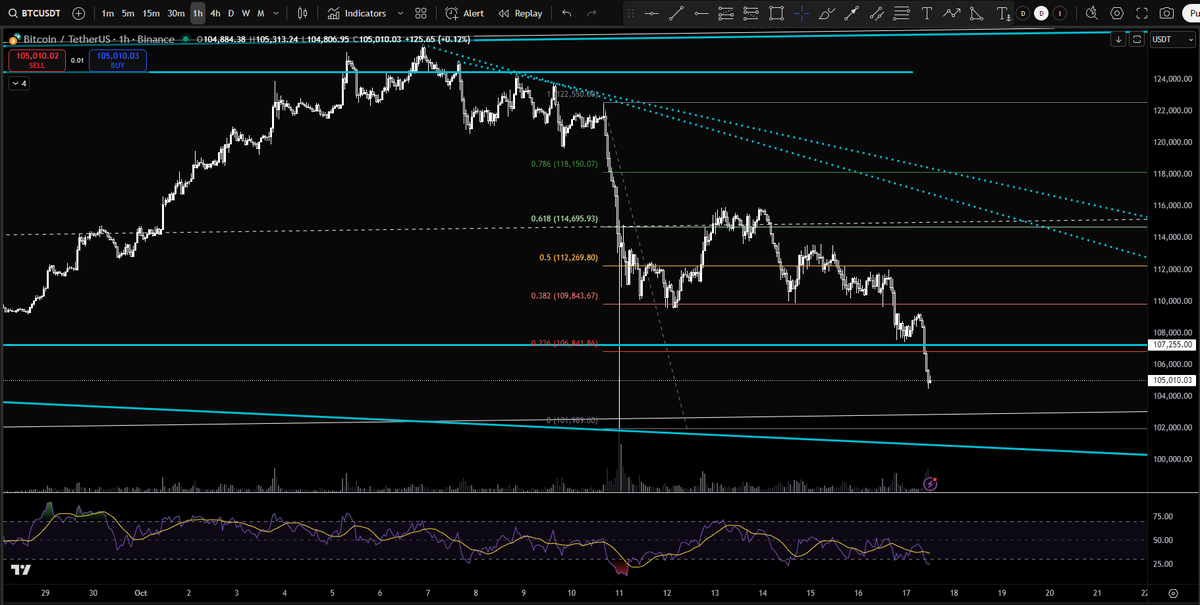The width and height of the screenshot is (1200, 605).
Task: Click the BUY 105,010.03 button
Action: 118,60
